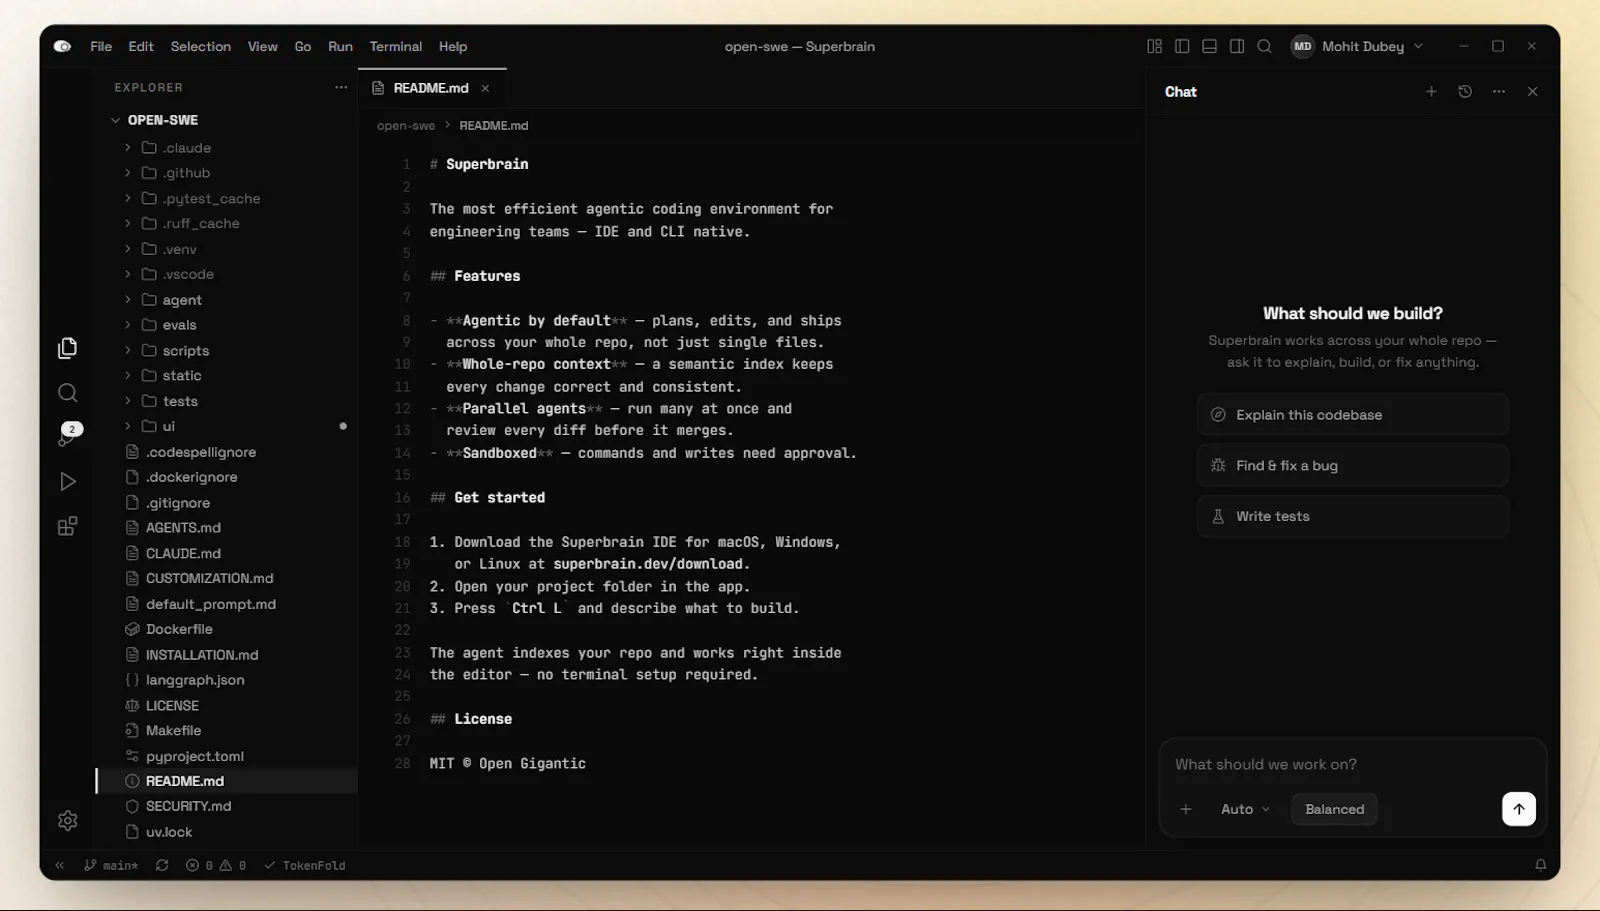The width and height of the screenshot is (1600, 911).
Task: Open Source Control icon with badge 2
Action: coord(67,436)
